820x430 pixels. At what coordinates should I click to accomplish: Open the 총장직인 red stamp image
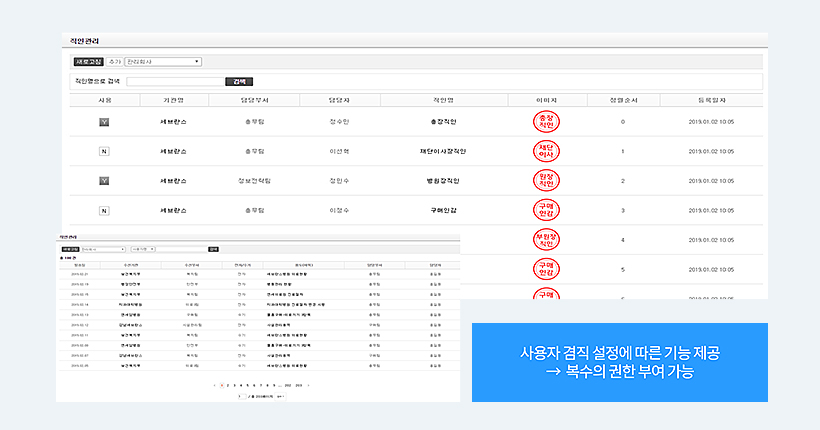coord(546,121)
